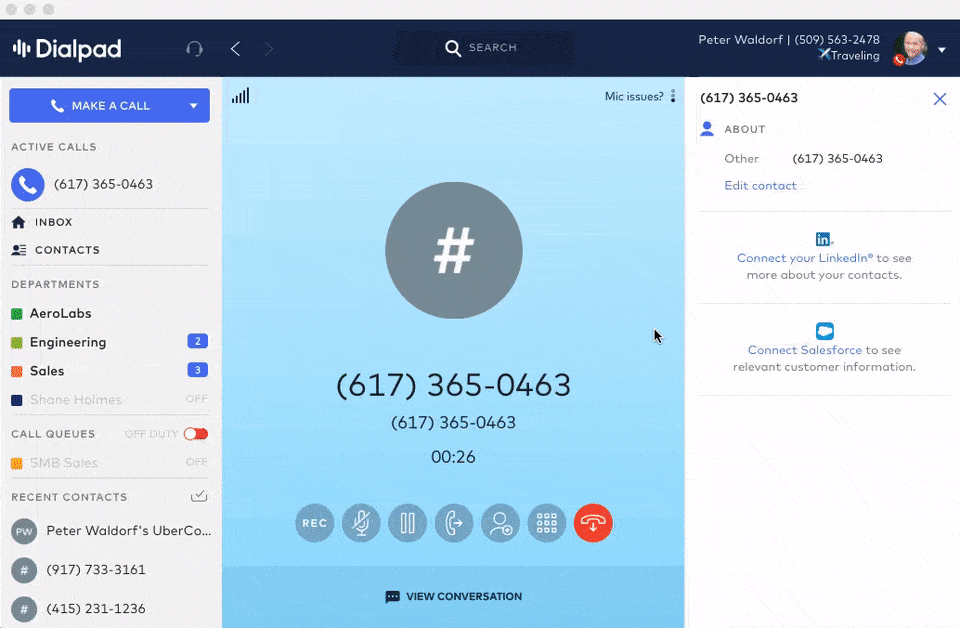
Task: Click the Salesforce cloud icon
Action: [x=825, y=331]
